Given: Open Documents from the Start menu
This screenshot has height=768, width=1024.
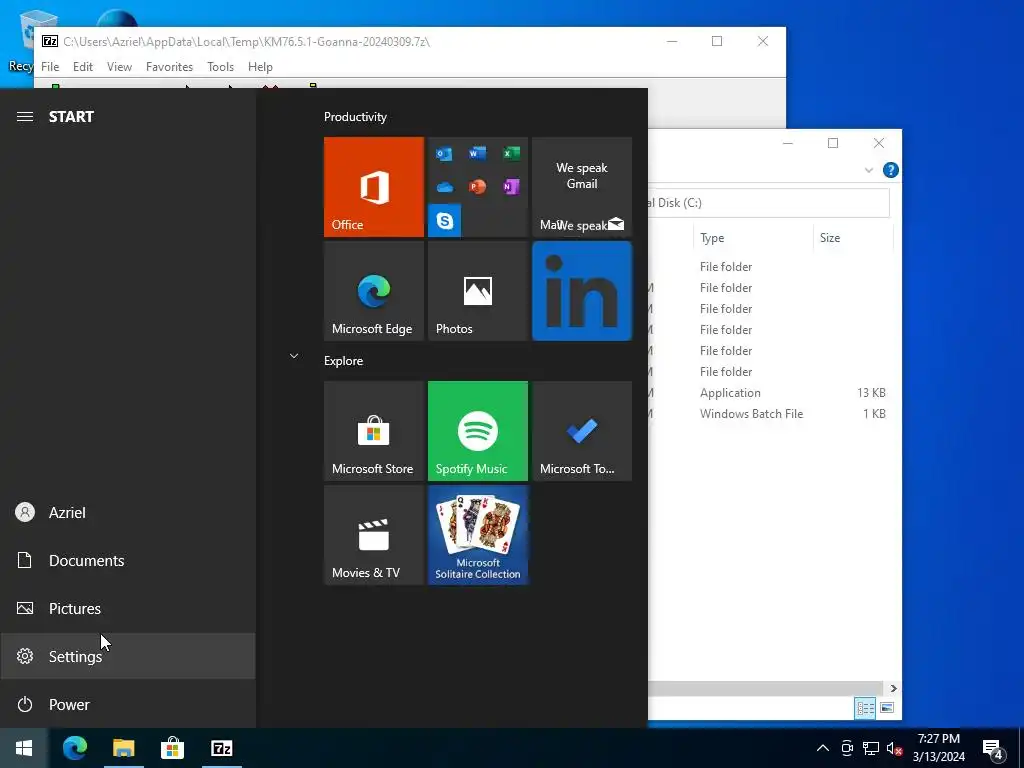Looking at the screenshot, I should click(x=127, y=560).
